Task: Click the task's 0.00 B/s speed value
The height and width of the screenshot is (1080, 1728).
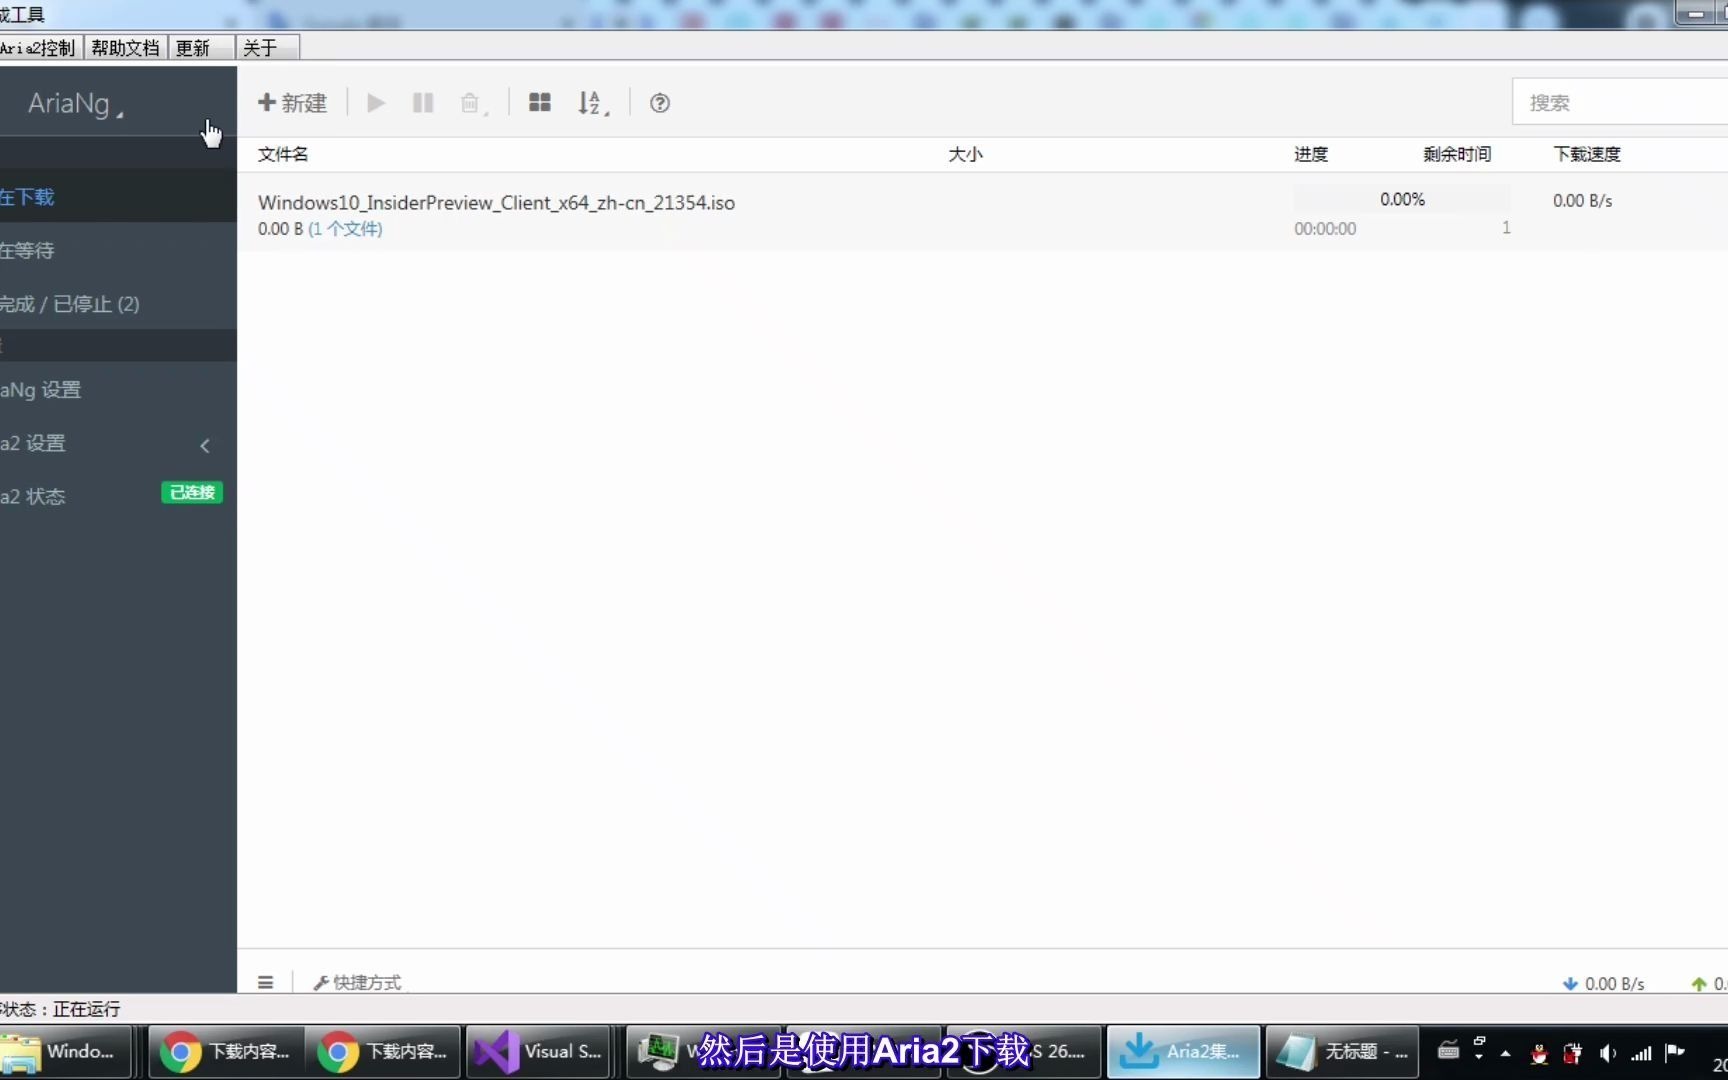Action: 1582,200
